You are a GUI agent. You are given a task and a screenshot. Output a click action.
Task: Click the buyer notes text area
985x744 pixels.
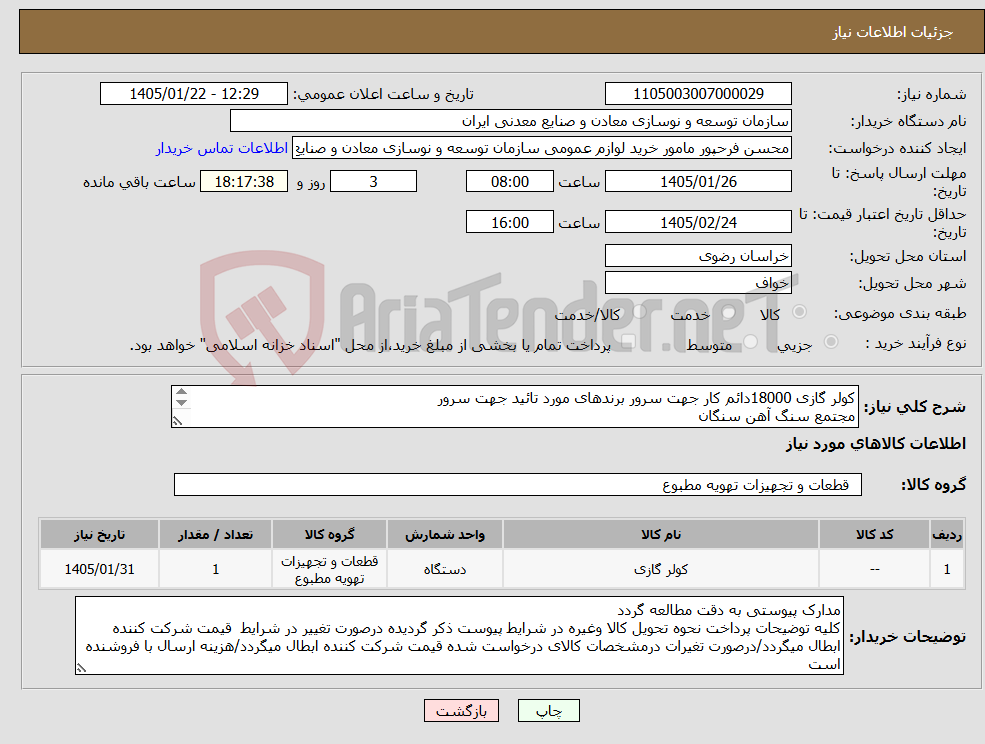tap(459, 636)
